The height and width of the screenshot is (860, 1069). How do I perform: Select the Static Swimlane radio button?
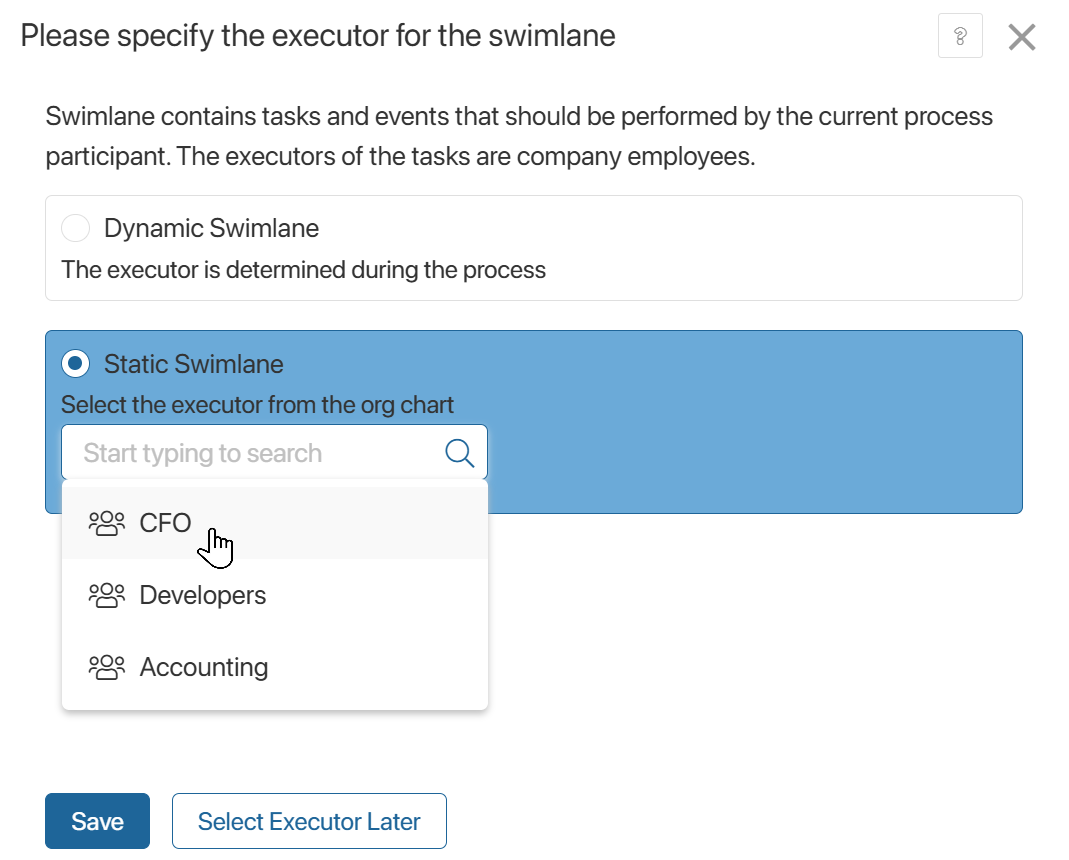coord(75,364)
